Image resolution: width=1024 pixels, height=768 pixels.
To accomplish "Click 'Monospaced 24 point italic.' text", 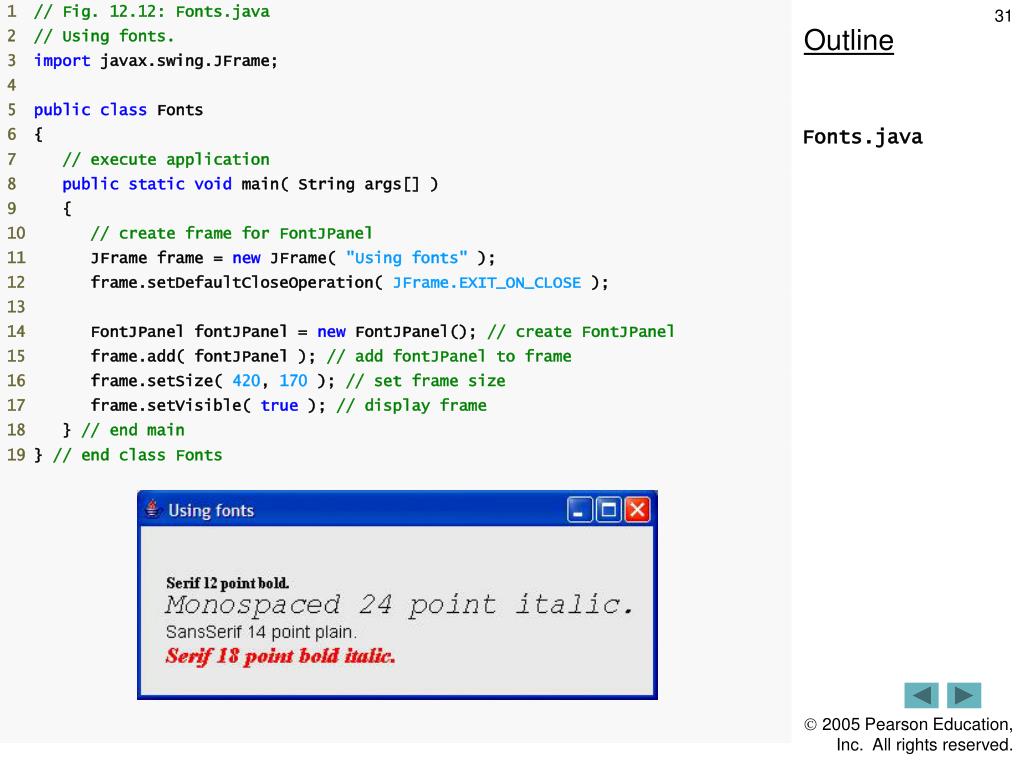I will point(399,605).
